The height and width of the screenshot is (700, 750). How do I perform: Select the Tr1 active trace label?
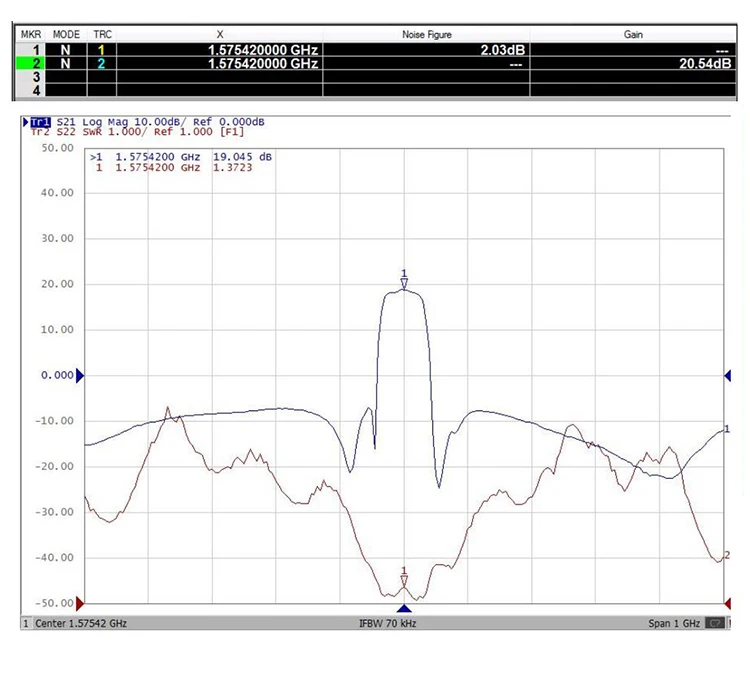point(40,122)
